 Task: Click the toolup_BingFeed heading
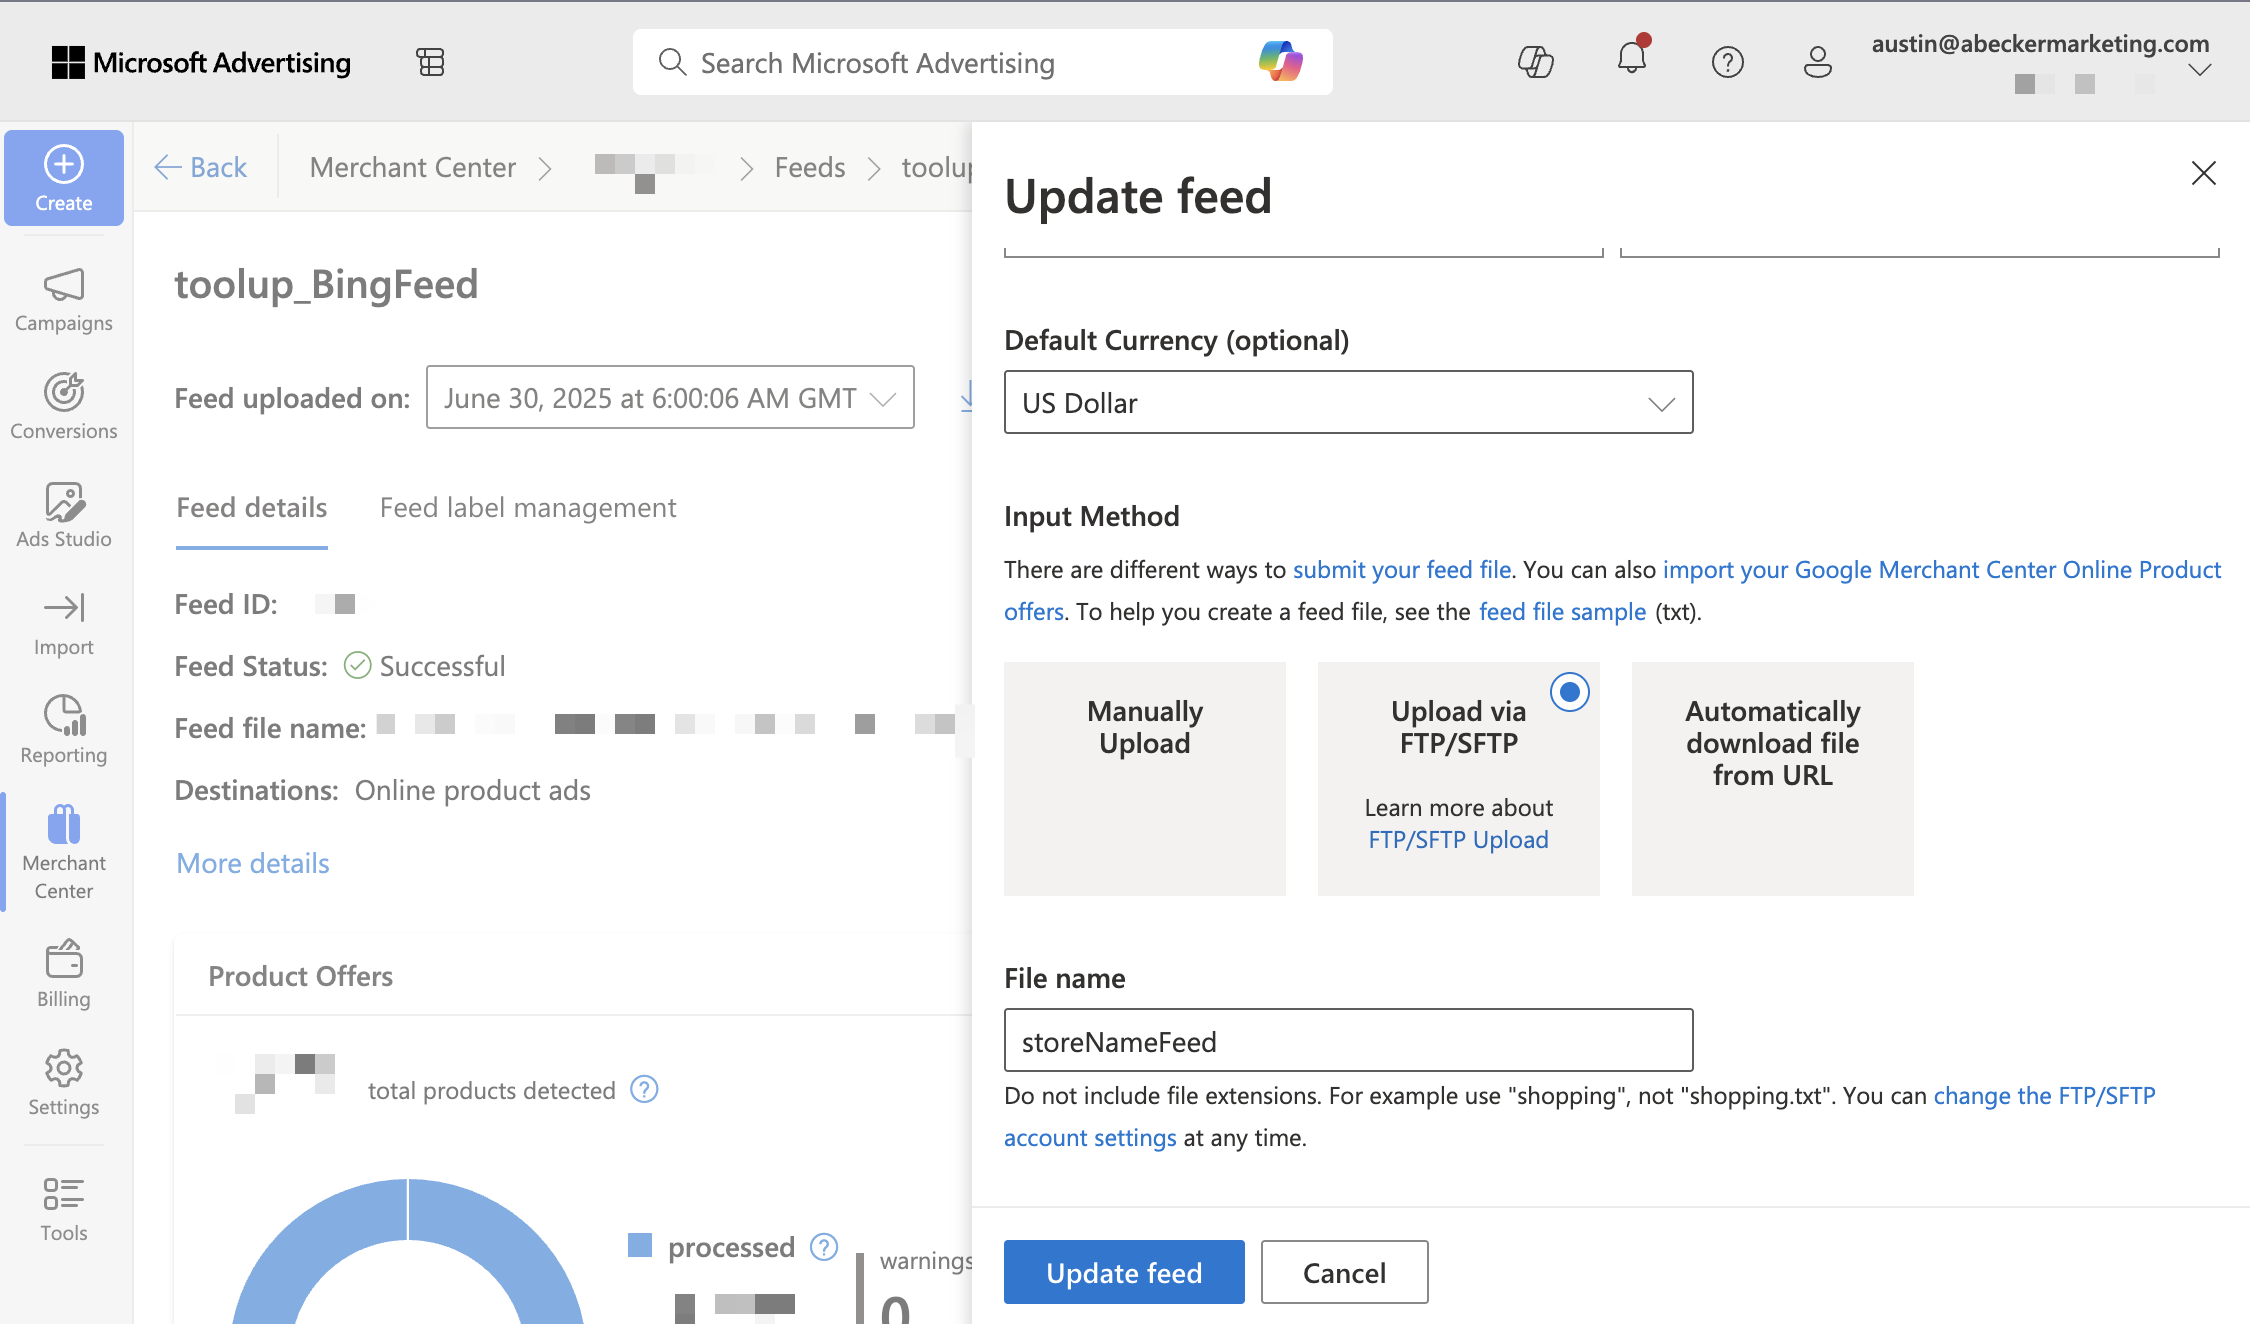coord(326,285)
